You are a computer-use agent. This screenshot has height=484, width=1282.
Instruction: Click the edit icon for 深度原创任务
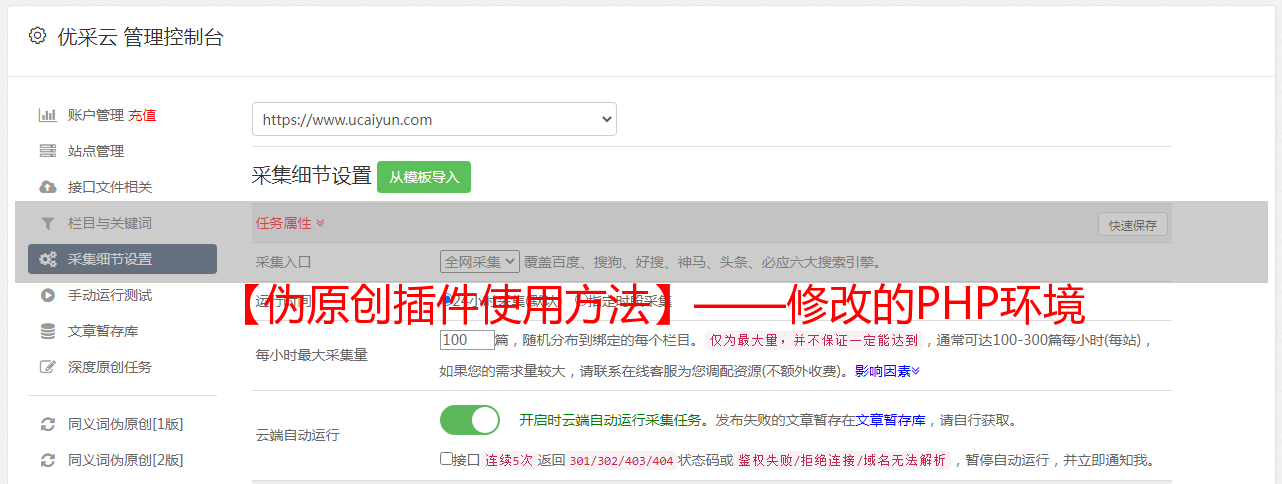coord(47,367)
